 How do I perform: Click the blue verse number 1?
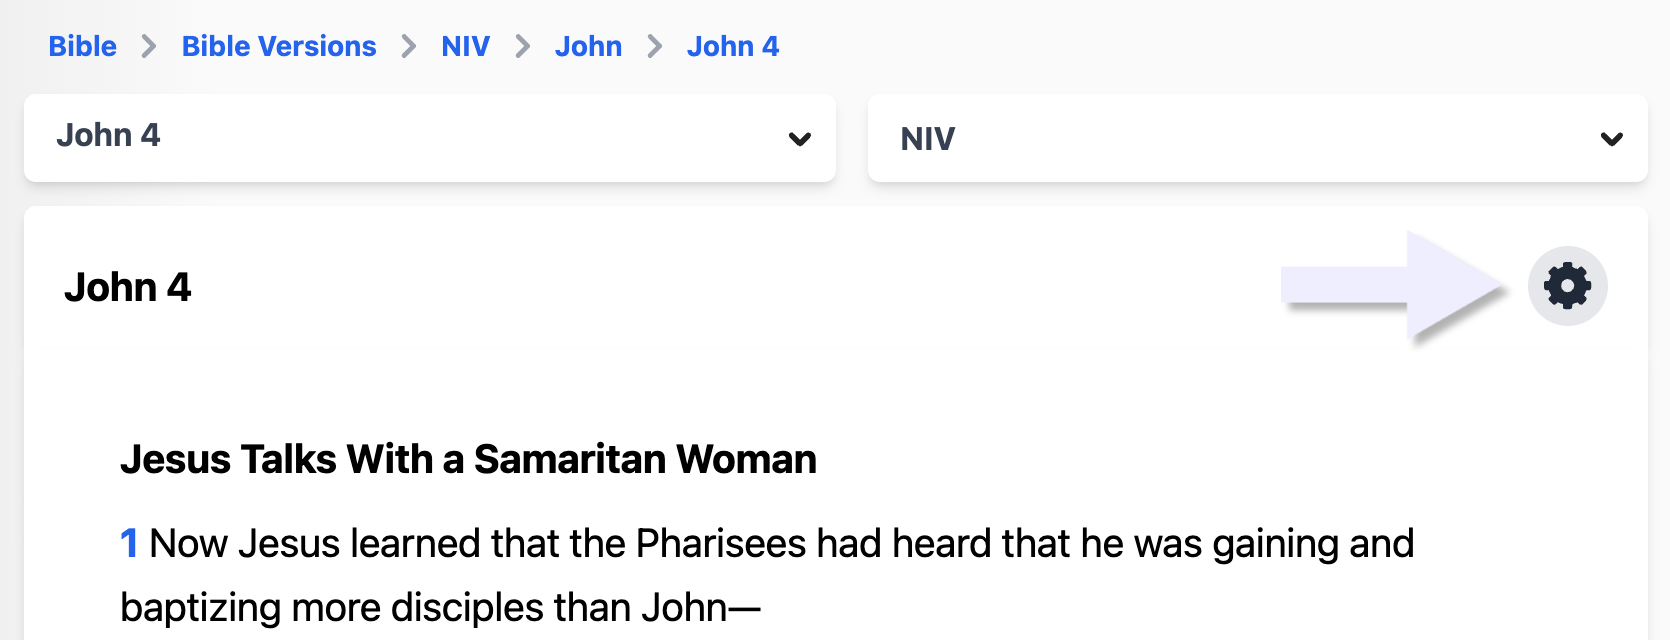tap(129, 544)
